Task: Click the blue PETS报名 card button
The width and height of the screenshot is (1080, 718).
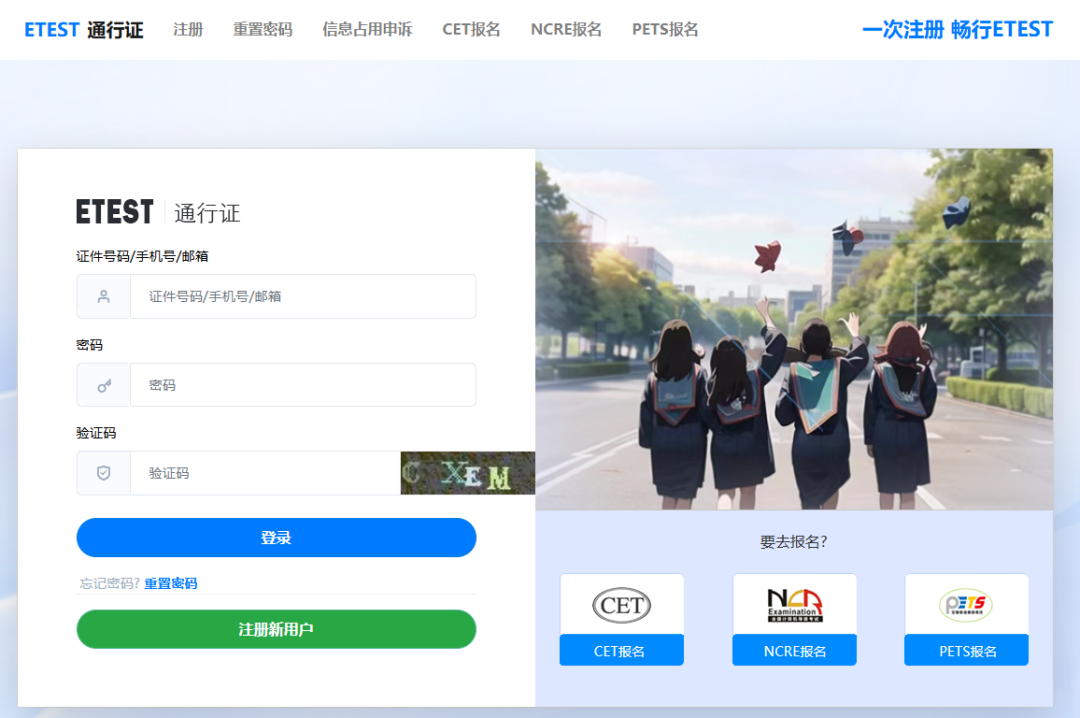Action: (966, 650)
